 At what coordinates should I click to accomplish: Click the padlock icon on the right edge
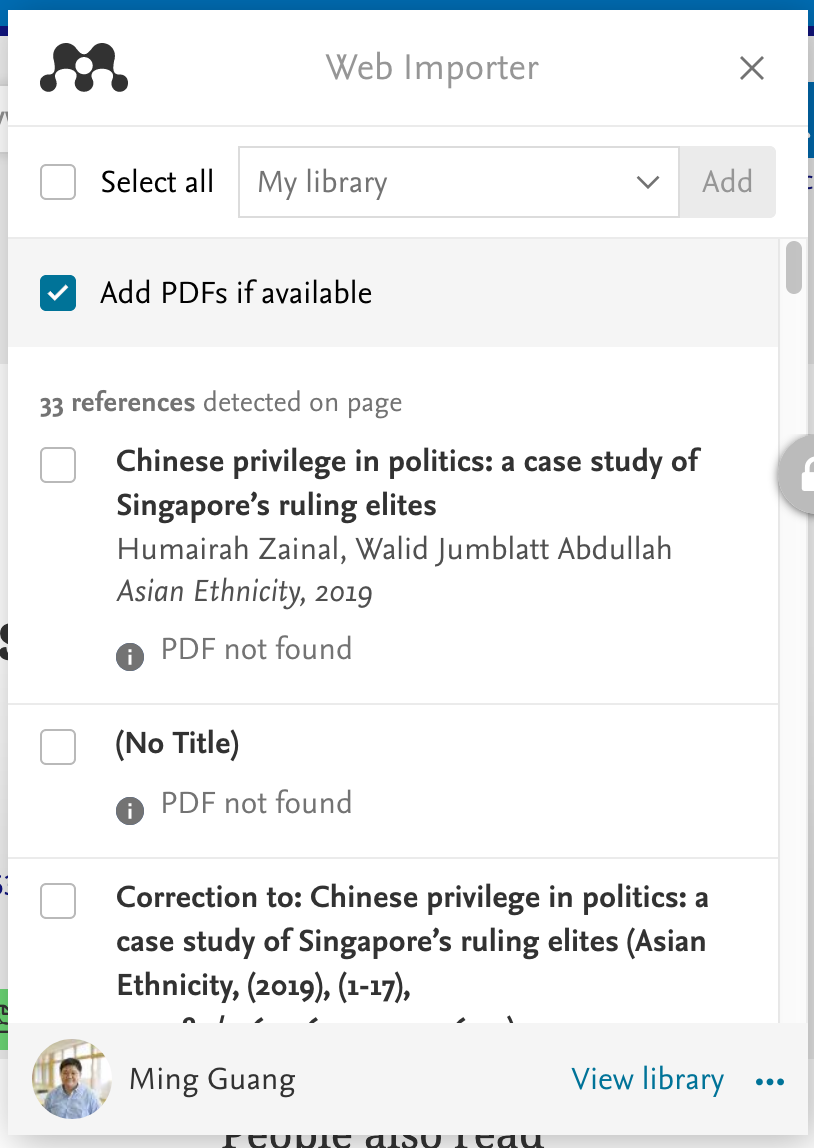(806, 475)
